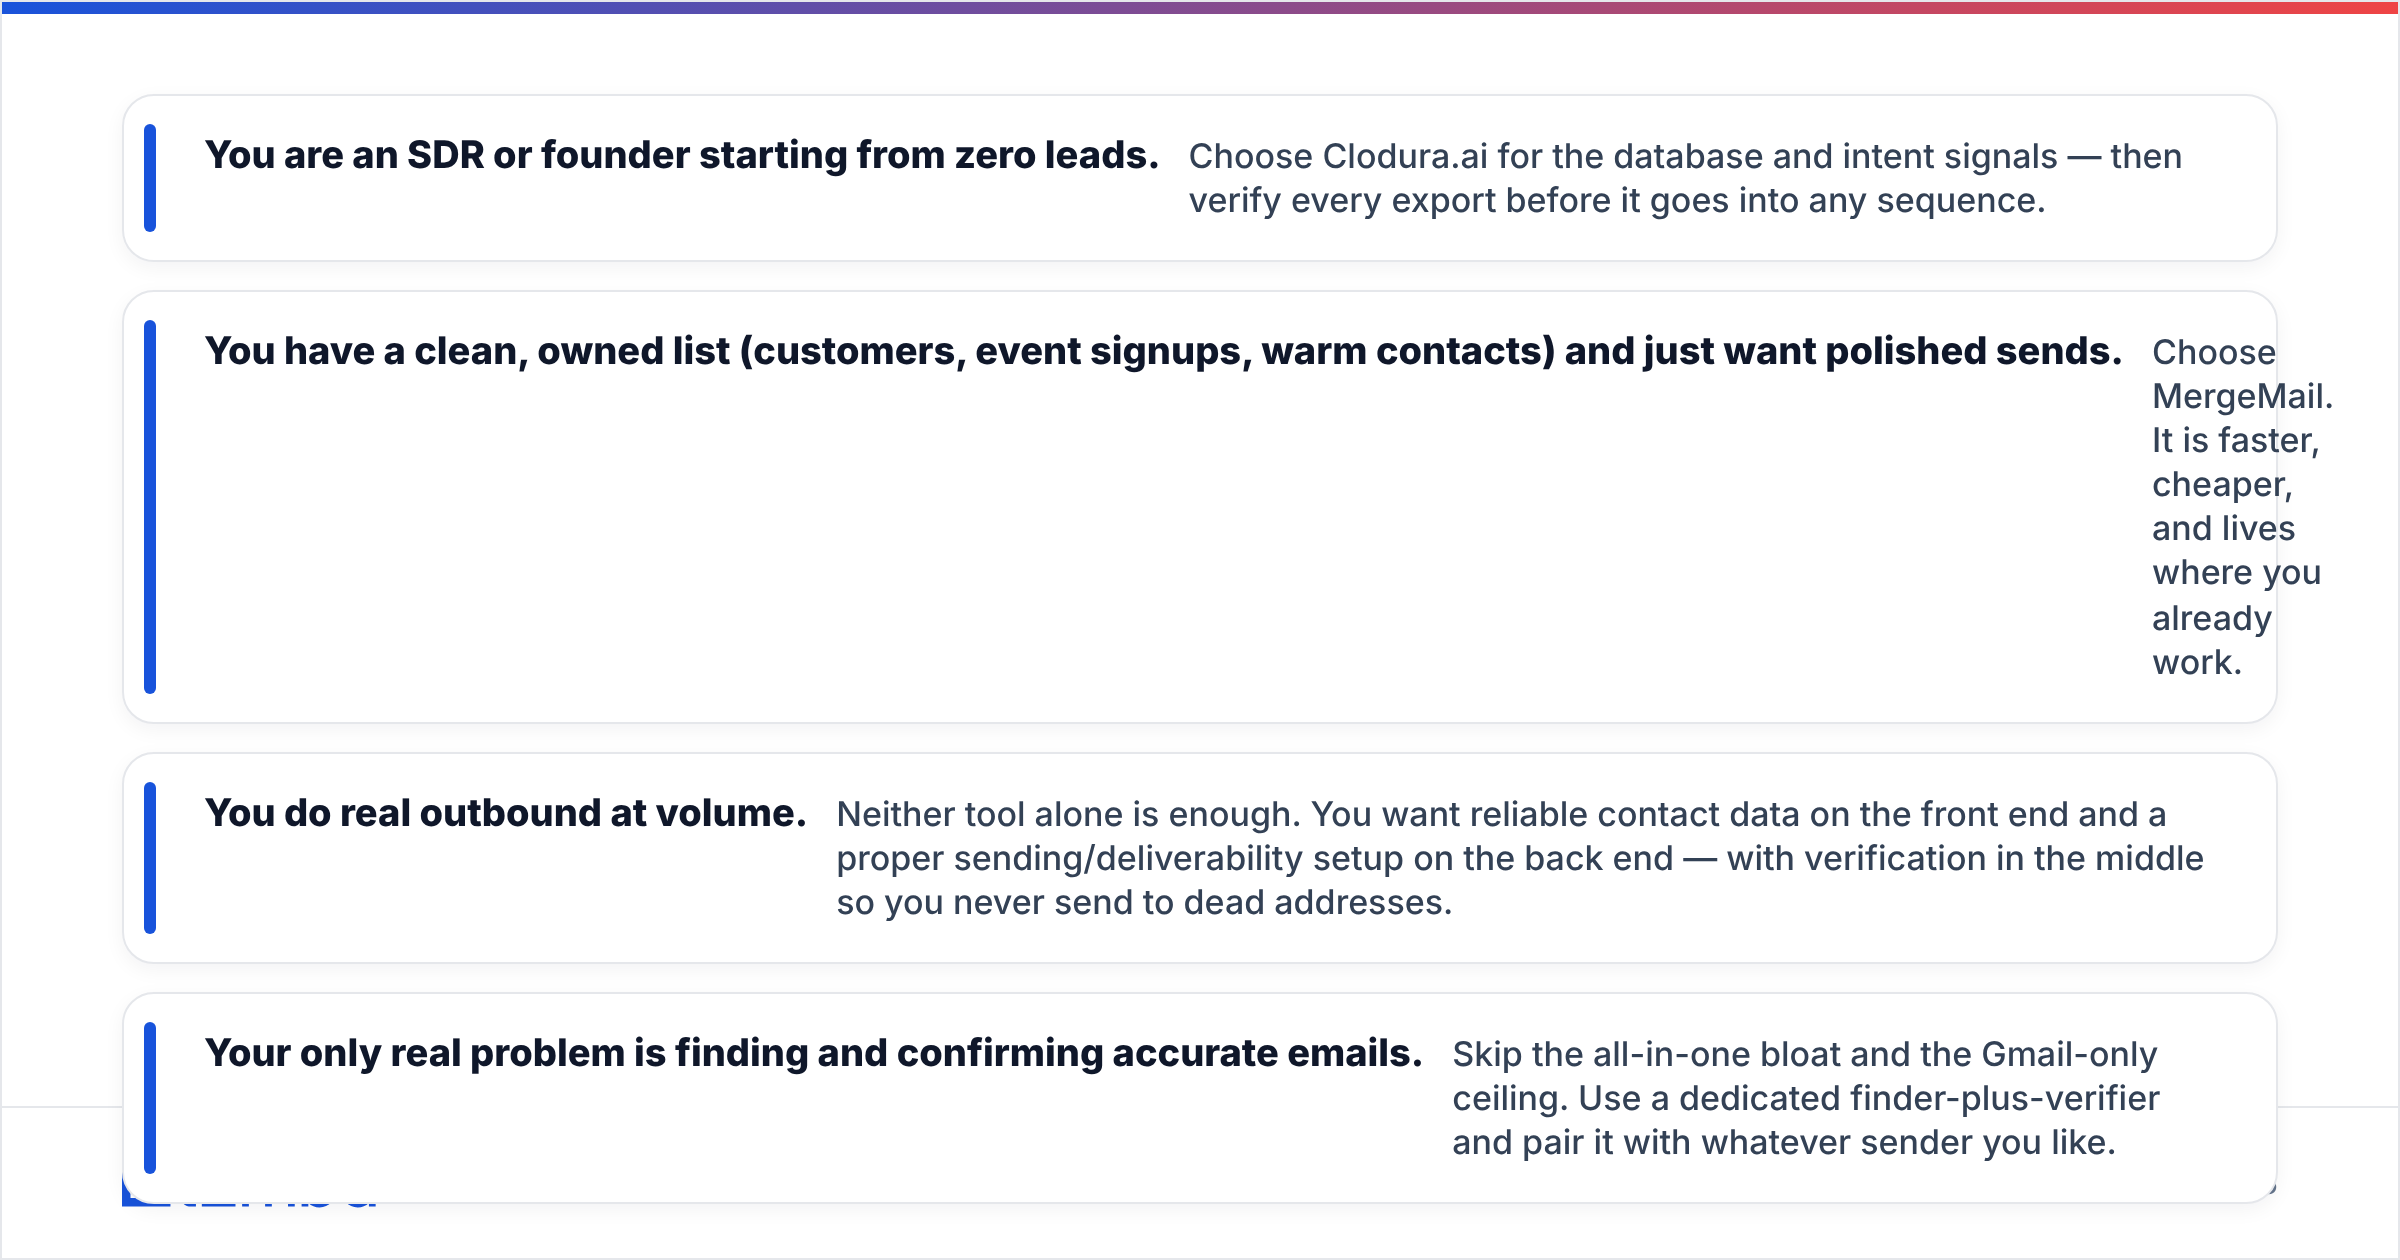Click the blue accent bar on the SDR card
Viewport: 2400px width, 1260px height.
[150, 178]
